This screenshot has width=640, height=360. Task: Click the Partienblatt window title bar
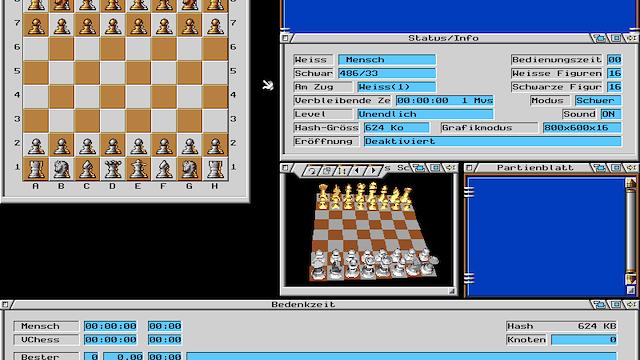pos(535,168)
